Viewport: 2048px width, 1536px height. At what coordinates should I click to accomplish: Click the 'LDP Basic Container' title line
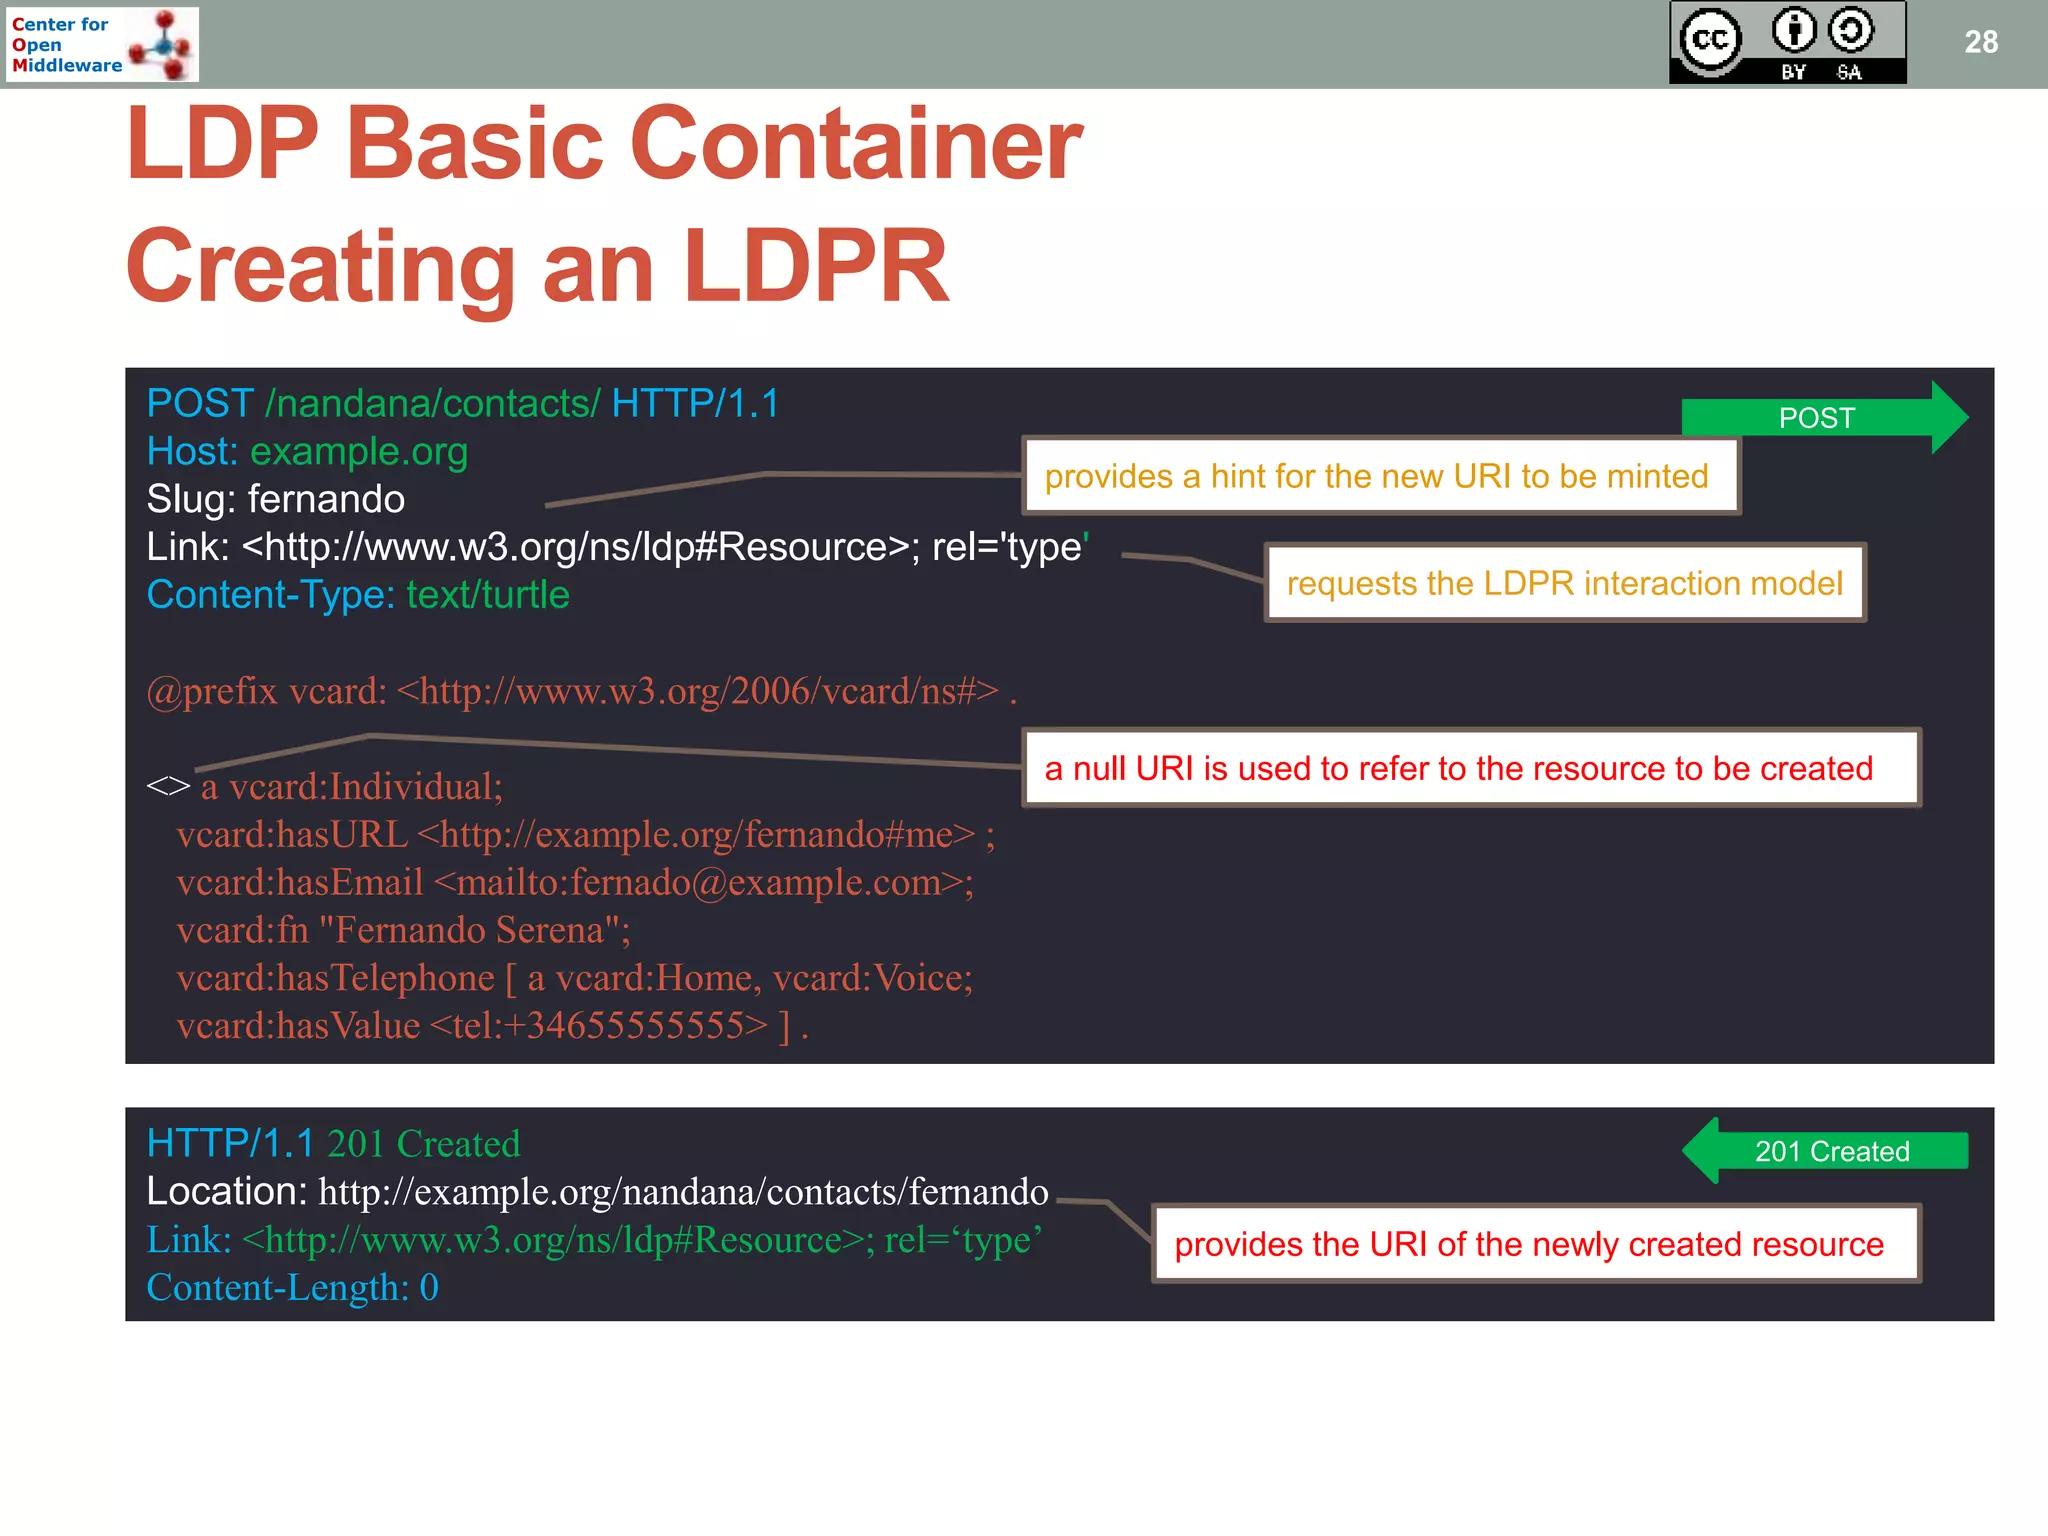click(x=604, y=145)
